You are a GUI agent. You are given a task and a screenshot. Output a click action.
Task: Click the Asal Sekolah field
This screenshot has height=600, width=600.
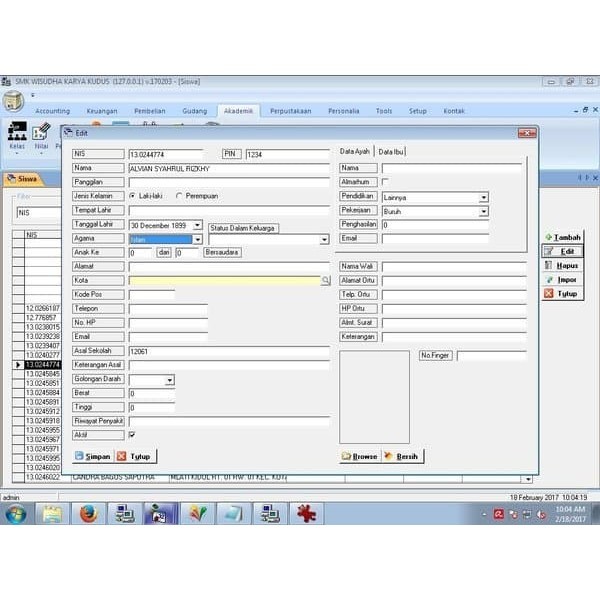[229, 351]
